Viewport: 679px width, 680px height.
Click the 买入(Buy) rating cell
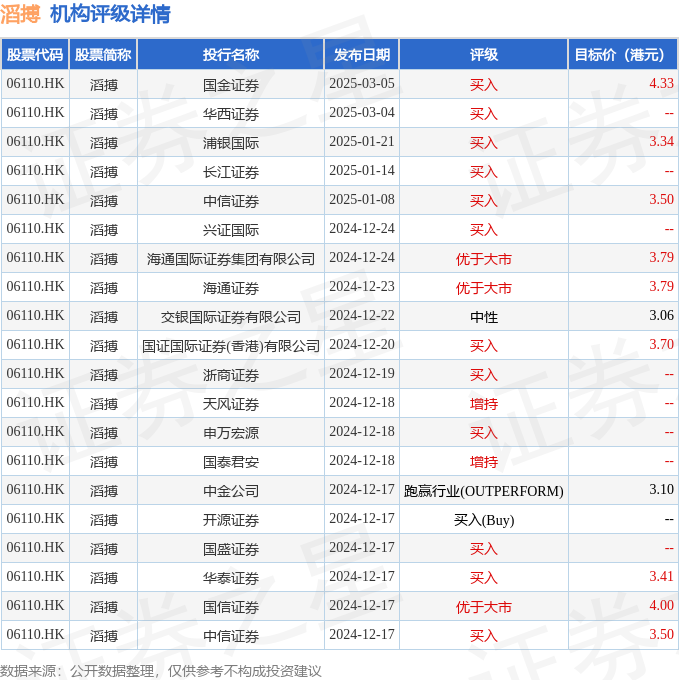click(483, 520)
